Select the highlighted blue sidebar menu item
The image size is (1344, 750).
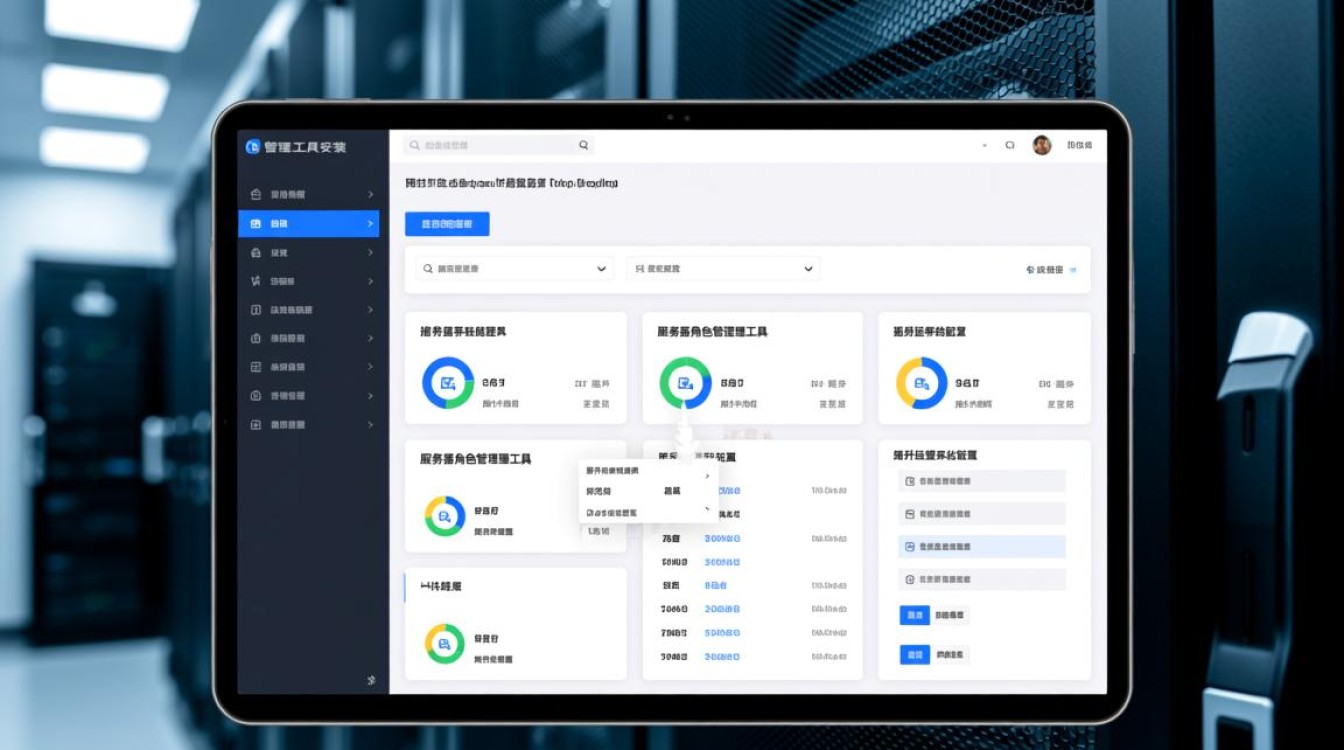click(308, 224)
